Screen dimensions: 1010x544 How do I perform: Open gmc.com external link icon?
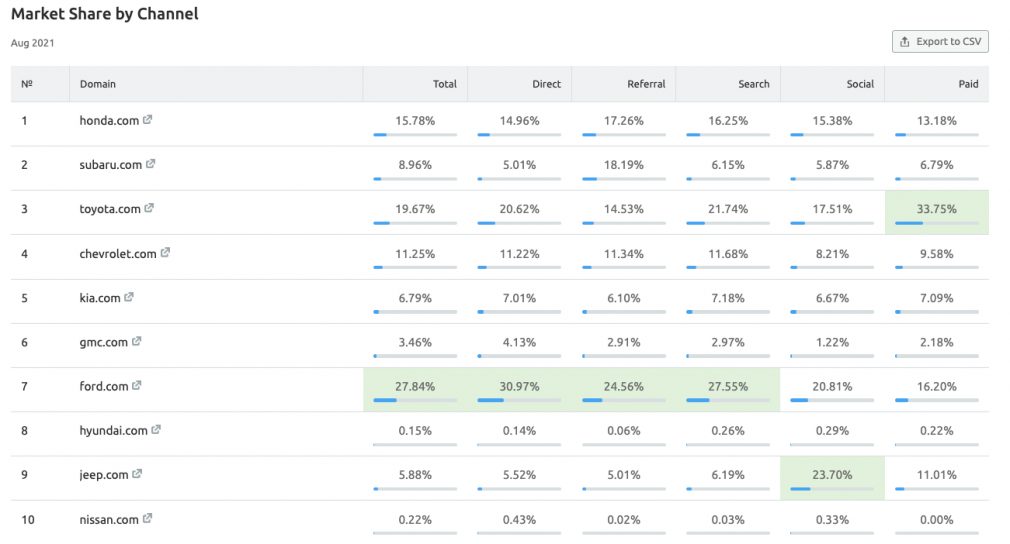point(137,341)
